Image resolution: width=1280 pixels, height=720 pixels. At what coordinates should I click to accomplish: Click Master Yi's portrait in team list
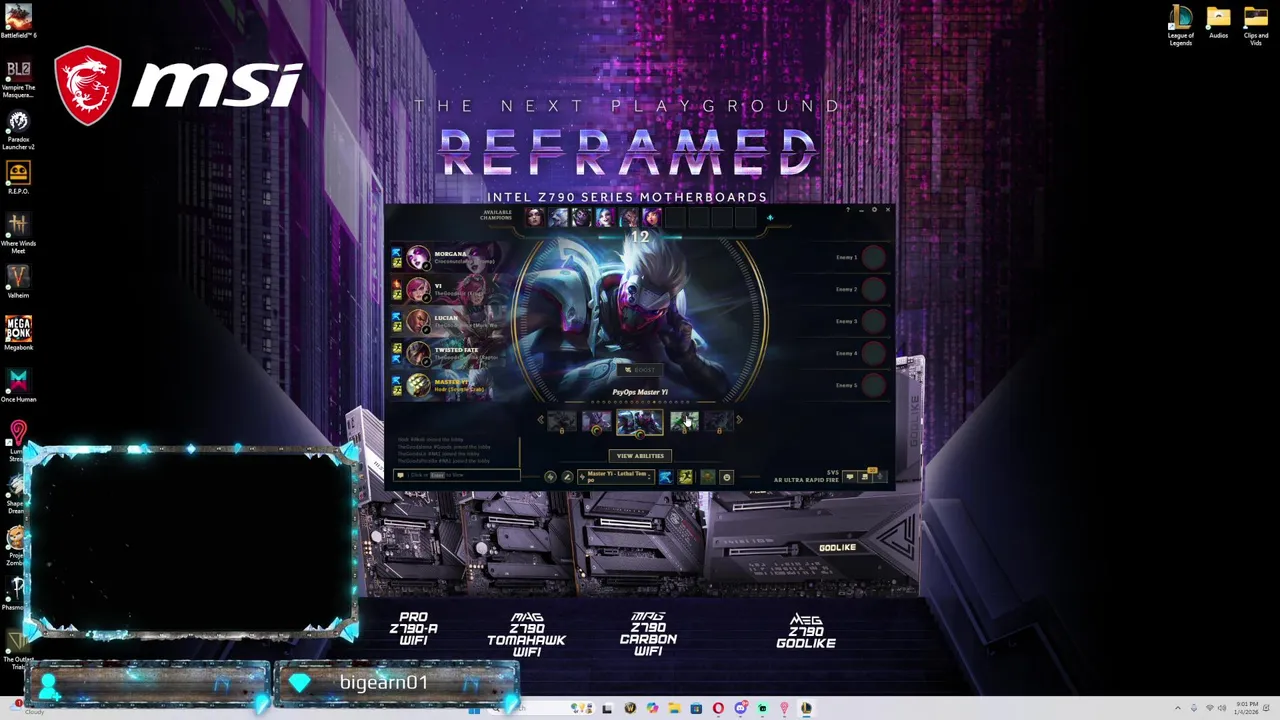click(x=418, y=385)
